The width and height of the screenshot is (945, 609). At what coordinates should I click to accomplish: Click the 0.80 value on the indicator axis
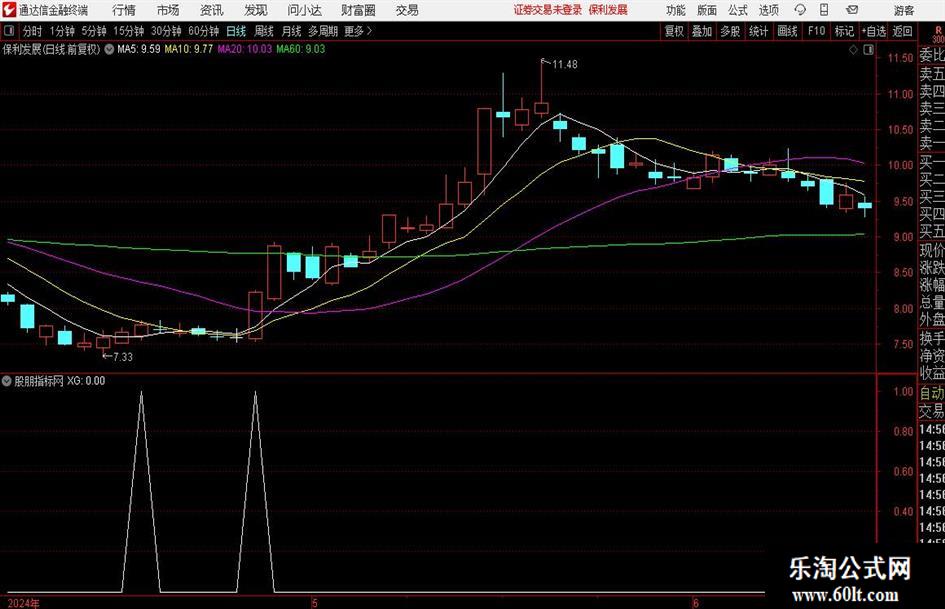coord(904,432)
